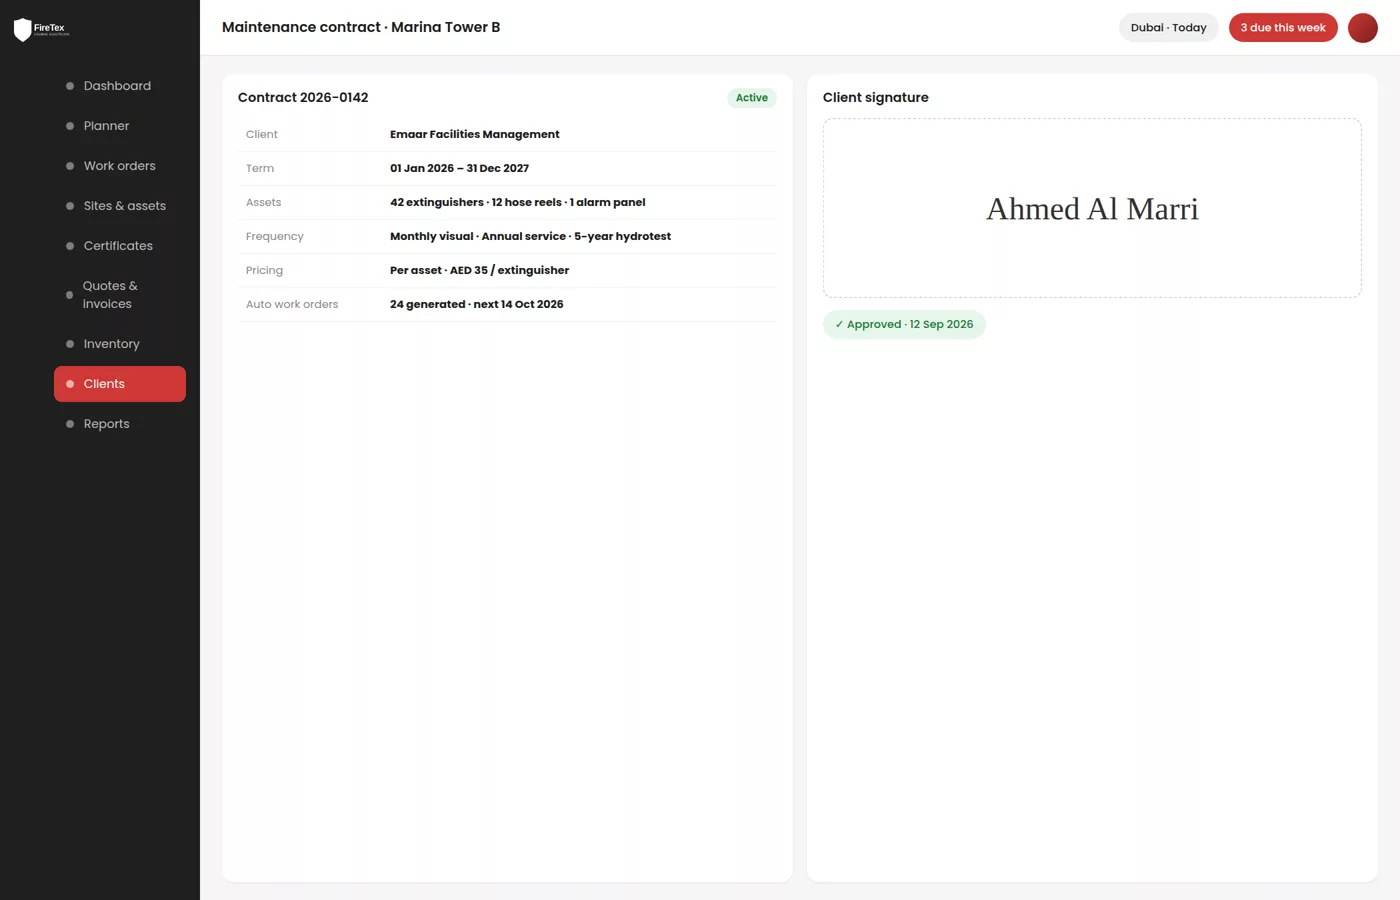Viewport: 1400px width, 900px height.
Task: Click the Approved · 12 Sep 2026 badge
Action: coord(904,324)
